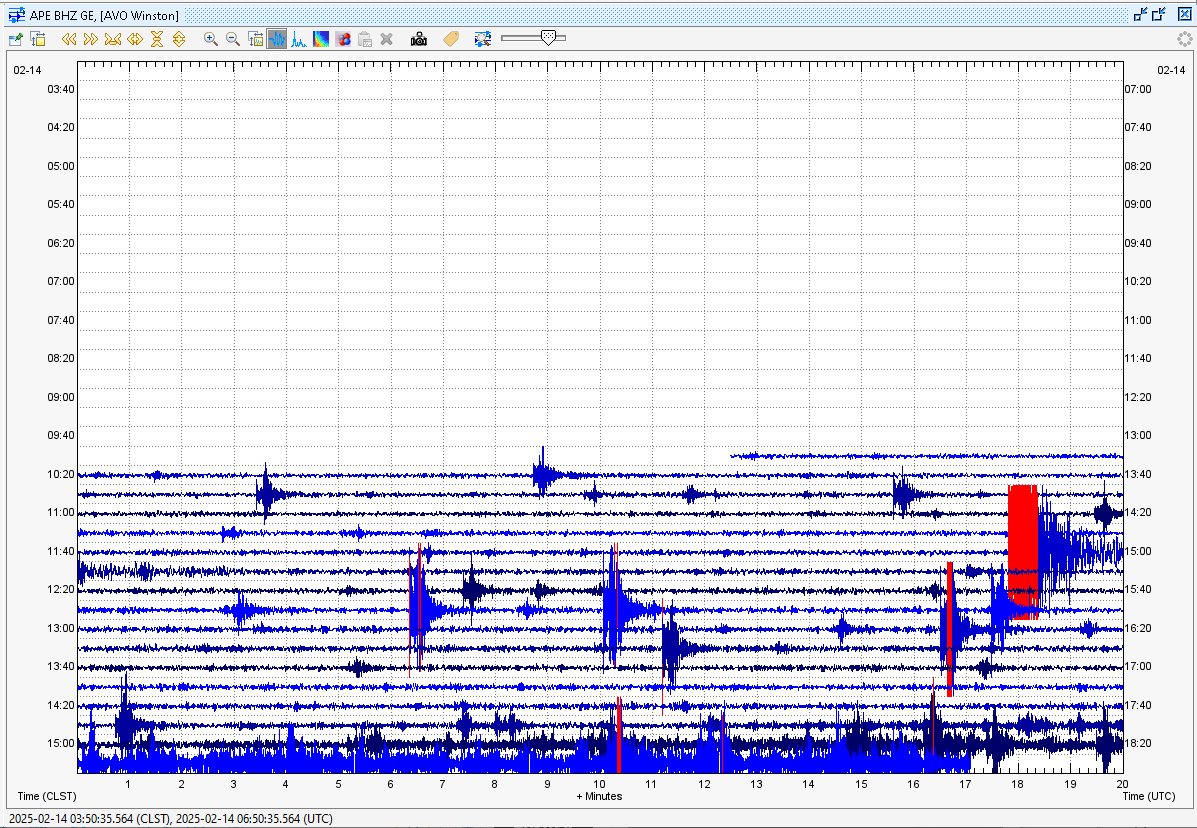Image resolution: width=1197 pixels, height=828 pixels.
Task: Open the spectrogram view
Action: click(x=321, y=39)
